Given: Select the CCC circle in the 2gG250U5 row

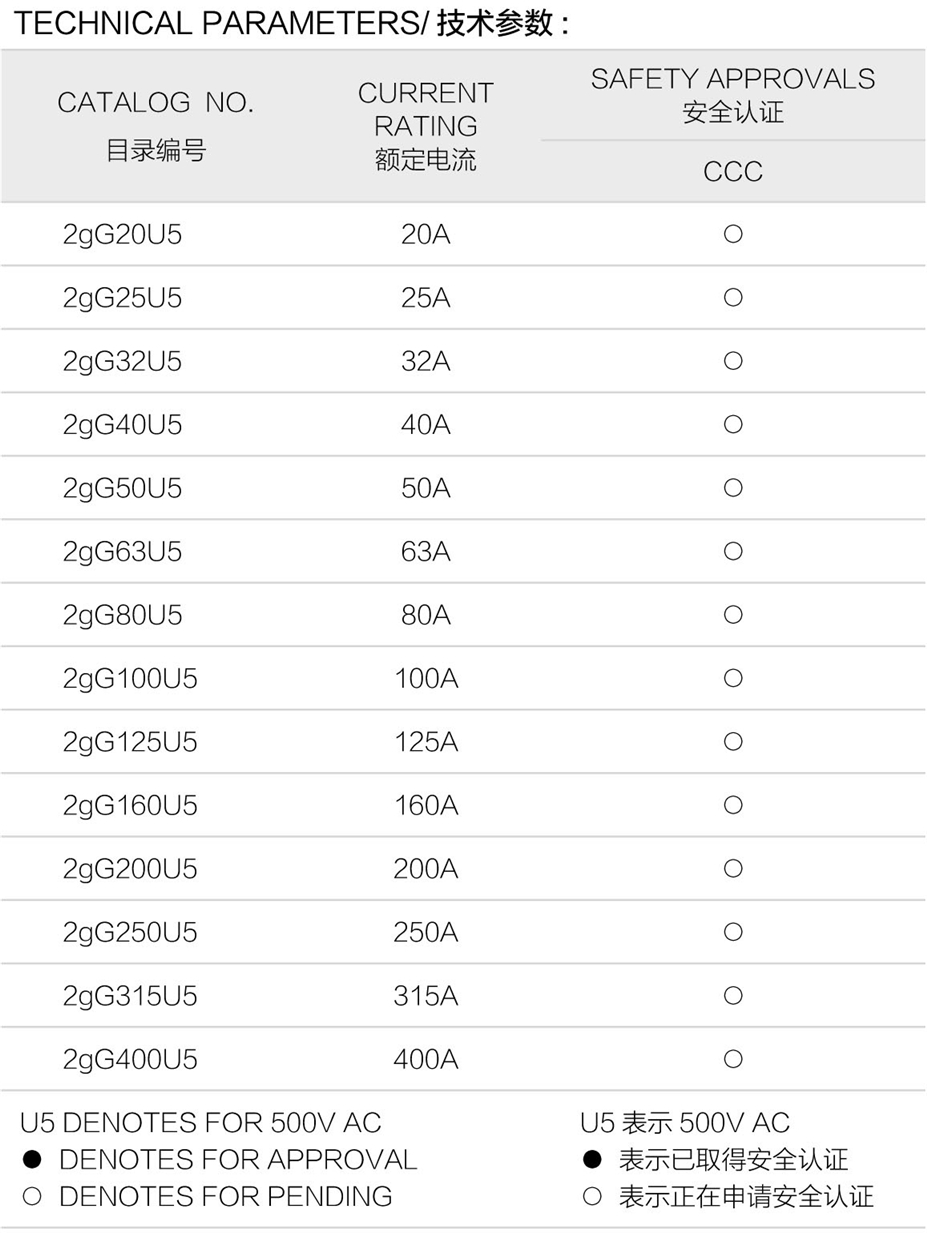Looking at the screenshot, I should point(733,932).
